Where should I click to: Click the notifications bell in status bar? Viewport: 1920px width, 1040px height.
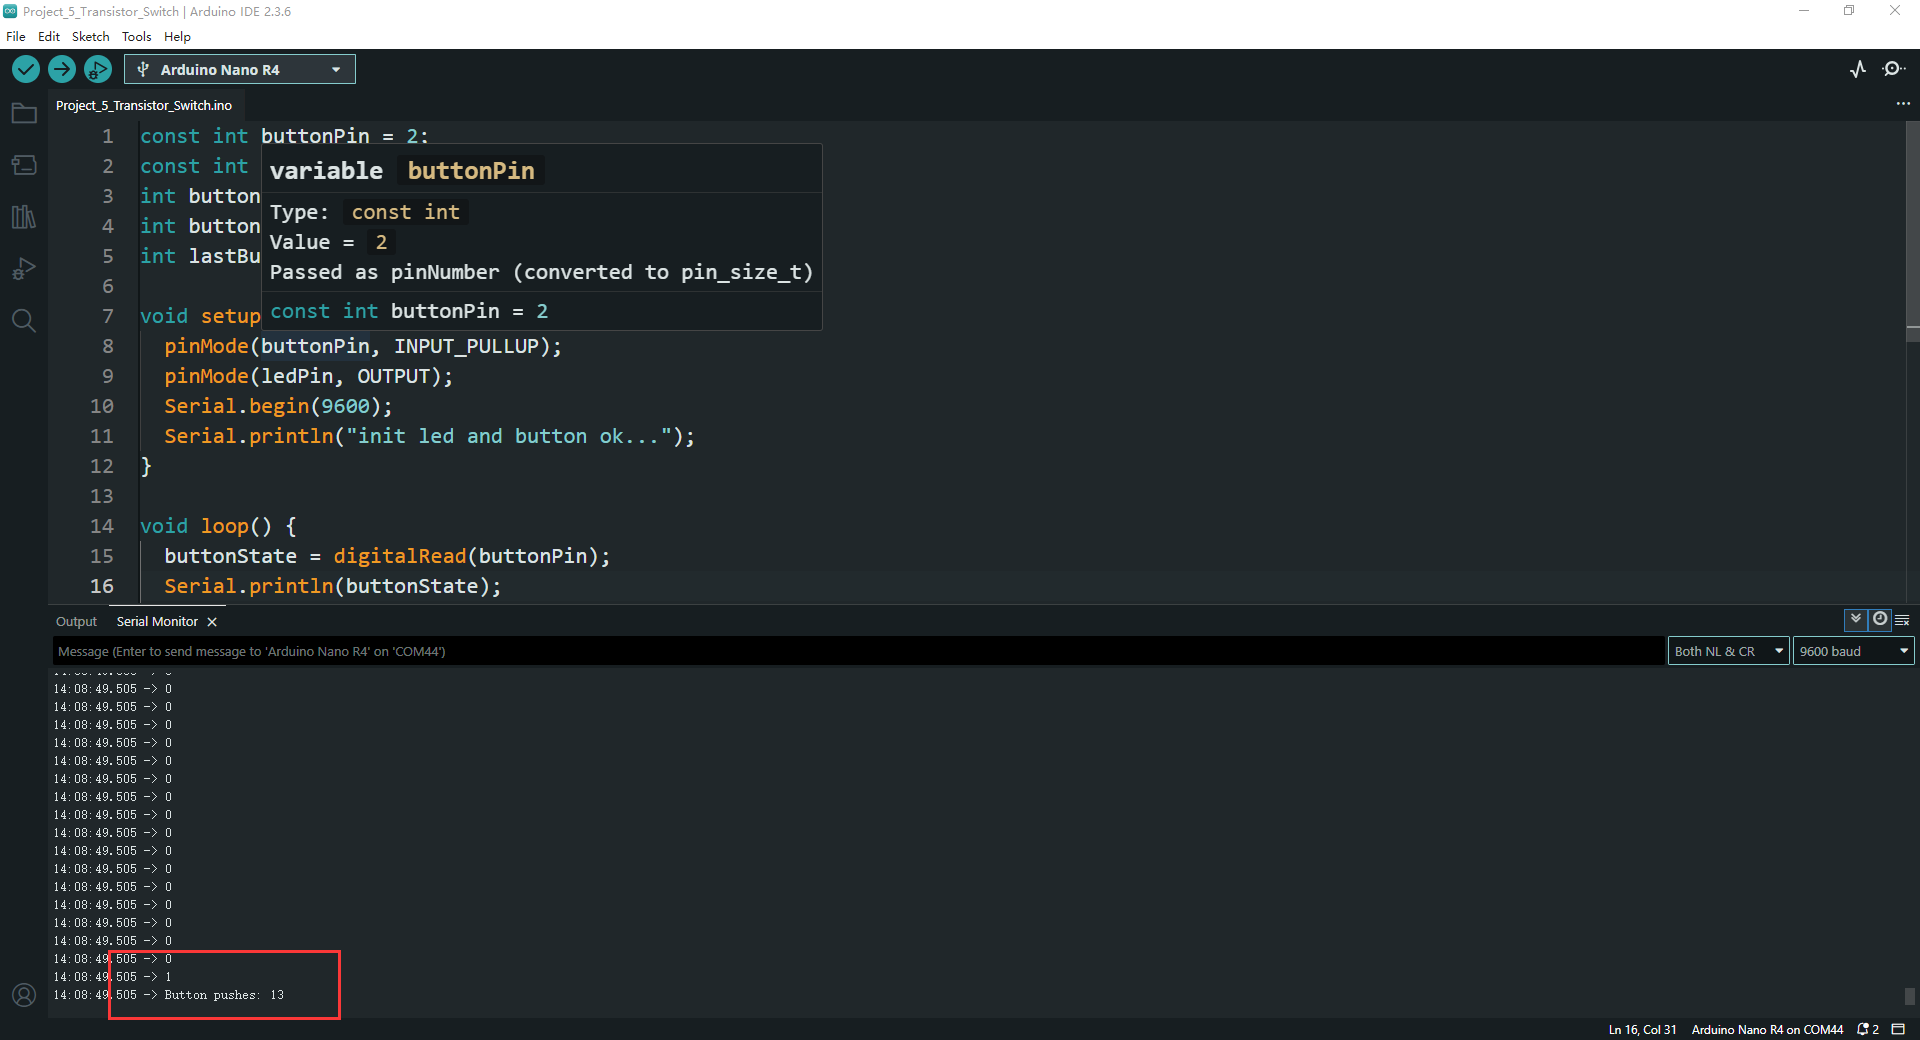[x=1867, y=1029]
